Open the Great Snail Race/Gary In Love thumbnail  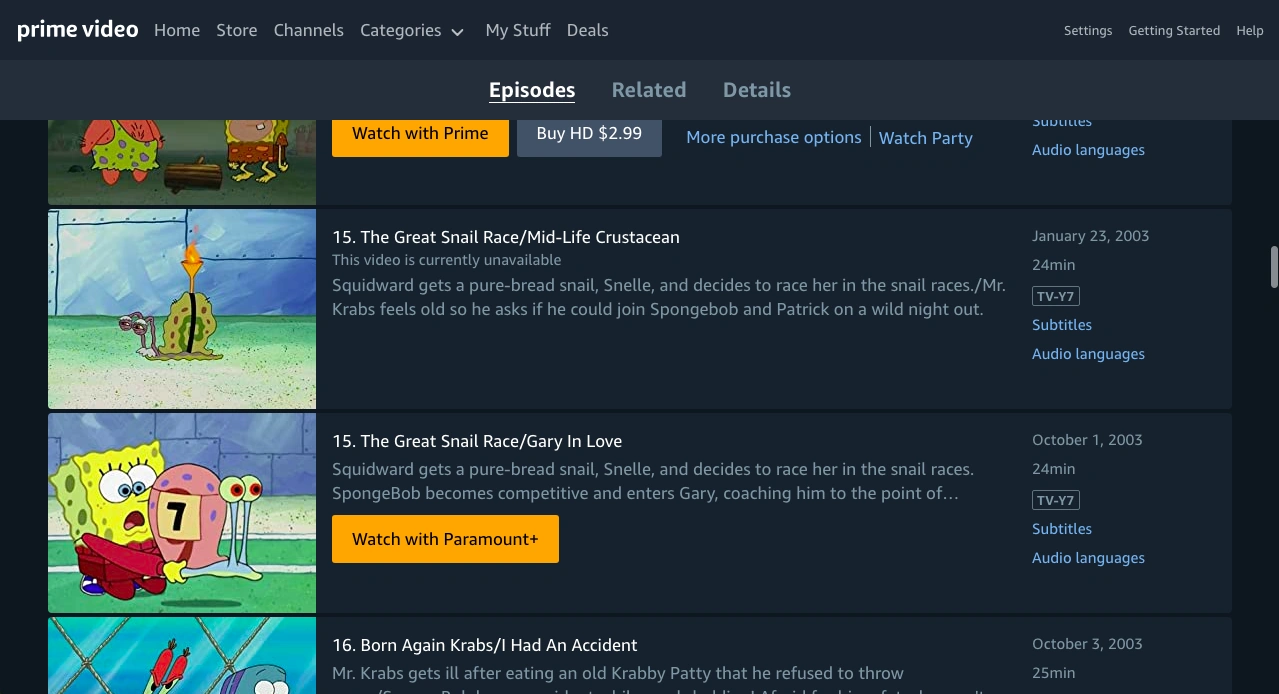(182, 513)
